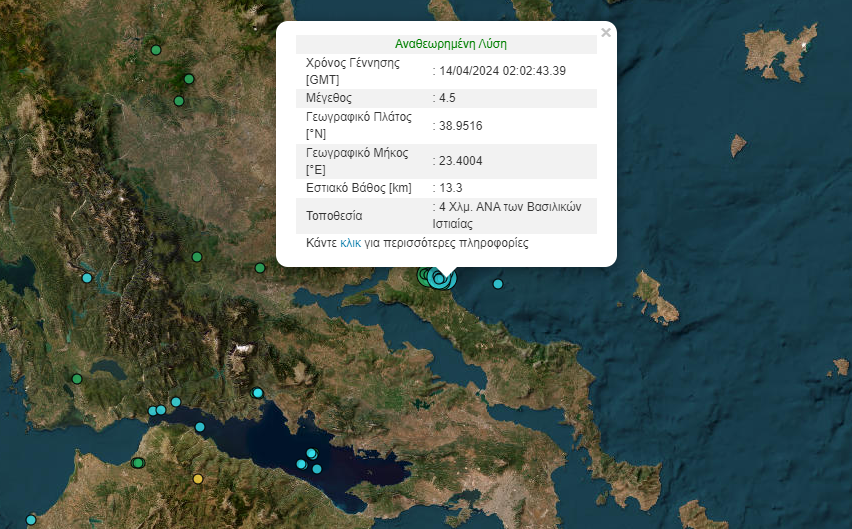Click the middle of the three upper-left green markers
The height and width of the screenshot is (529, 852).
pos(188,79)
